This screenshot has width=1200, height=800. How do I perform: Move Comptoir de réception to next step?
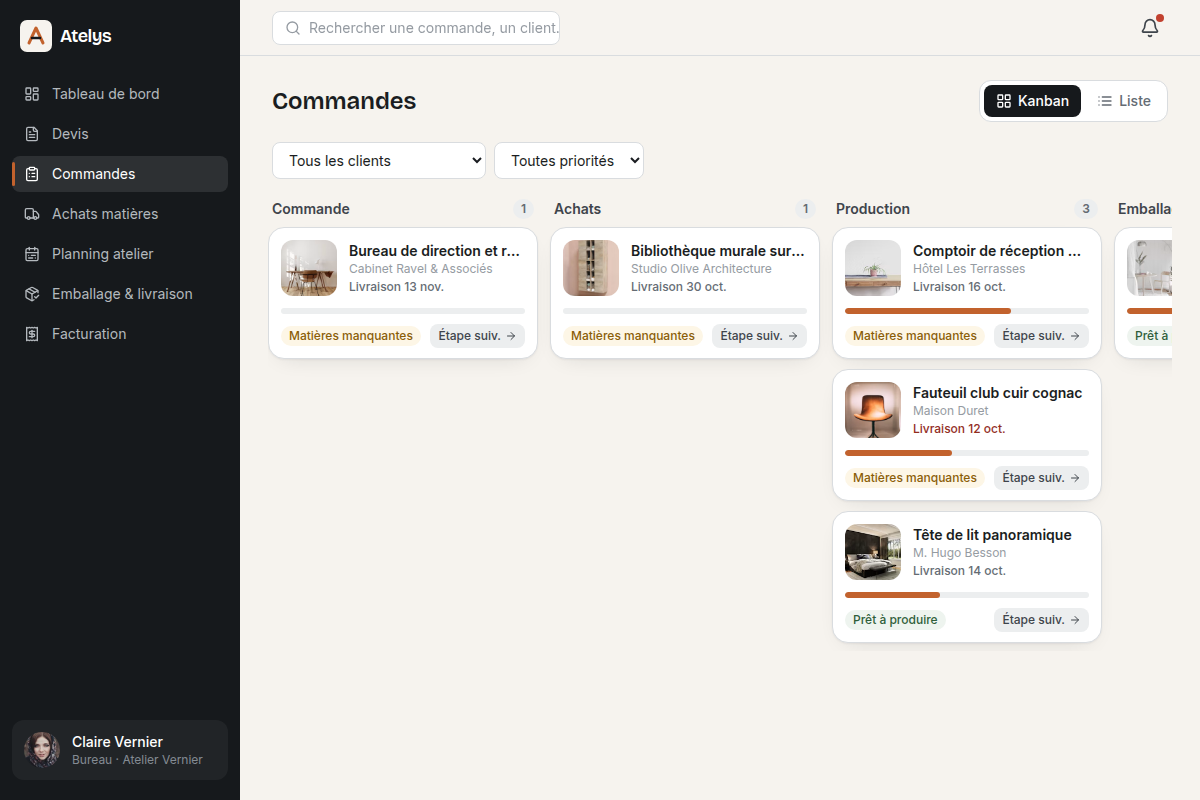(1041, 336)
